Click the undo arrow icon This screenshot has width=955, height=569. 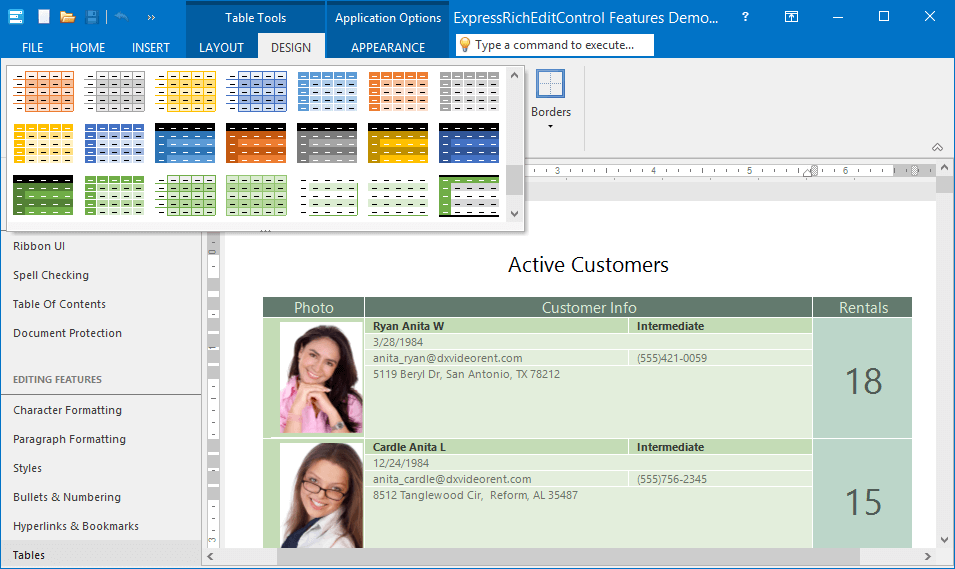(121, 17)
